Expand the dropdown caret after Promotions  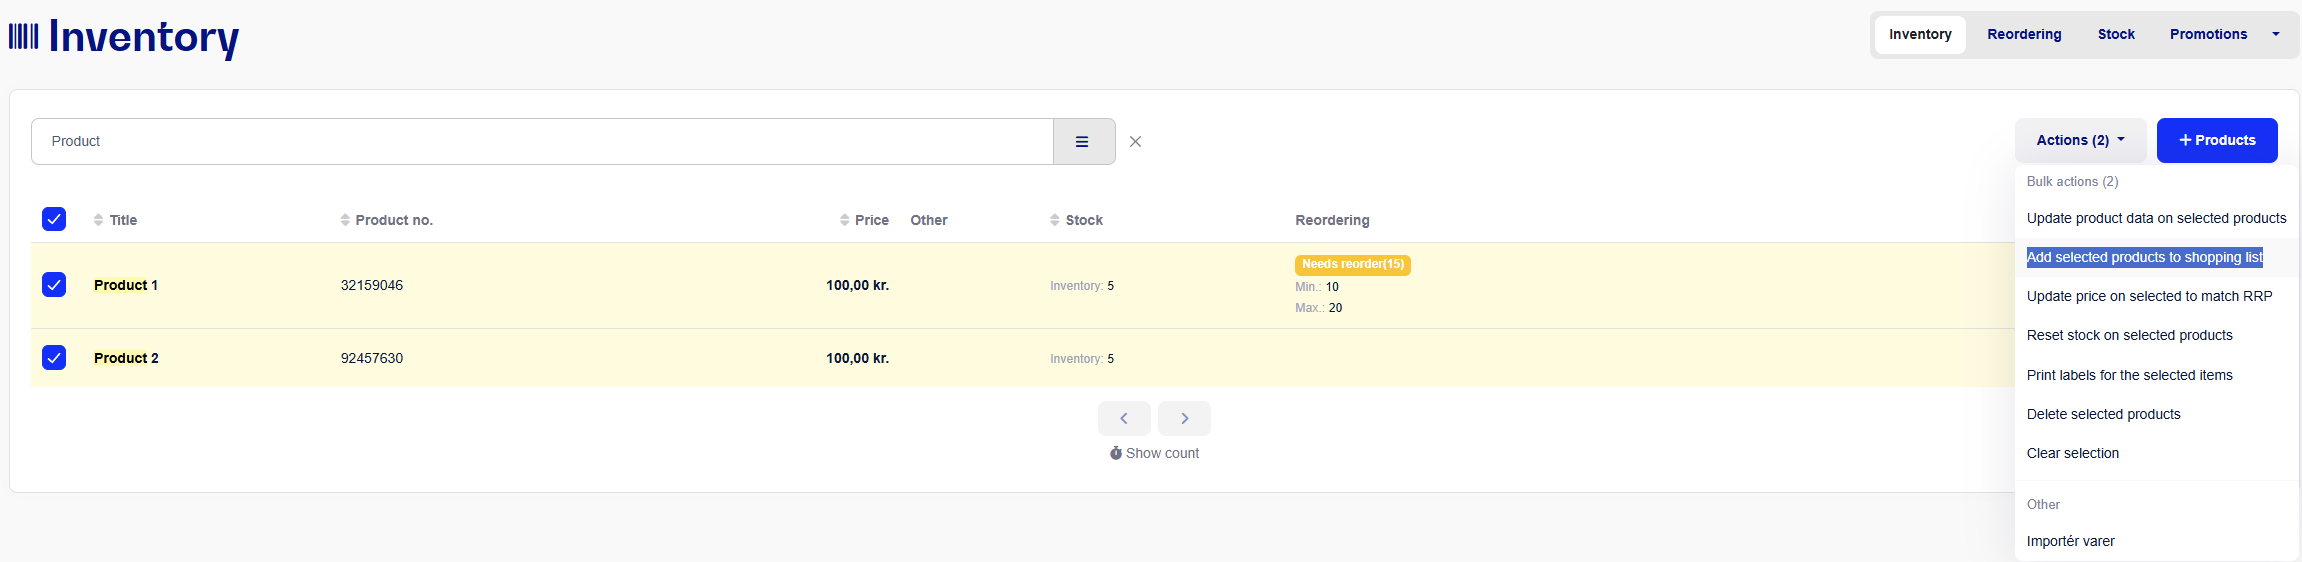[x=2276, y=34]
